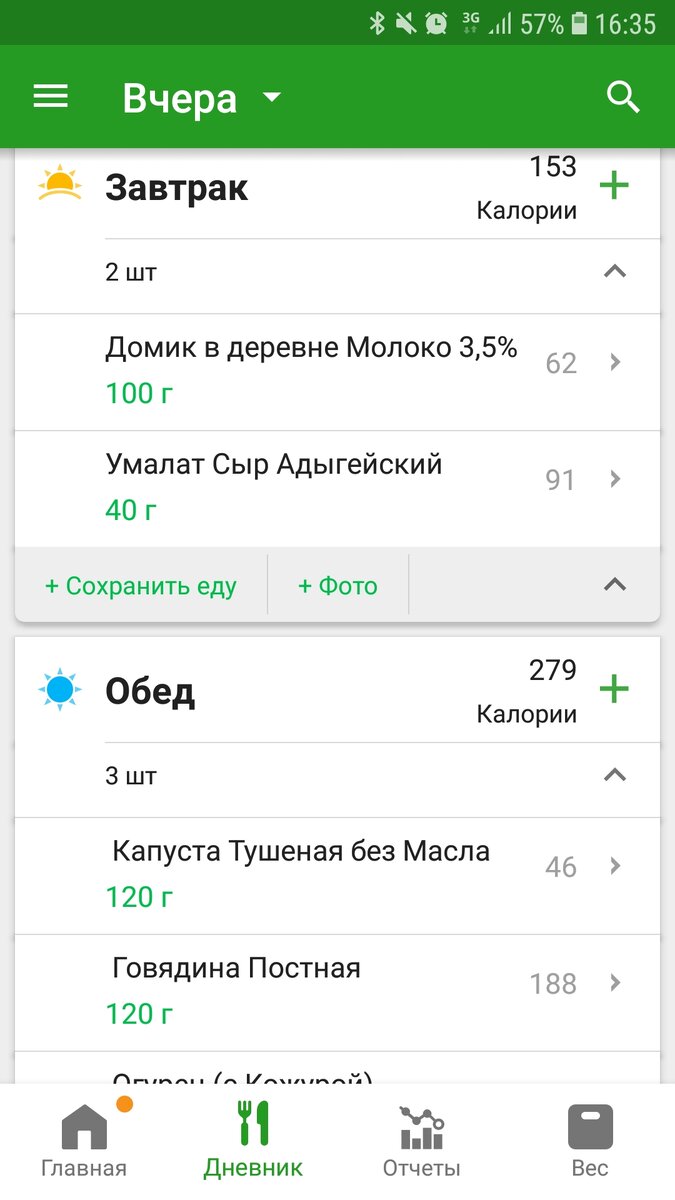Open the search function
675x1200 pixels.
pos(622,96)
